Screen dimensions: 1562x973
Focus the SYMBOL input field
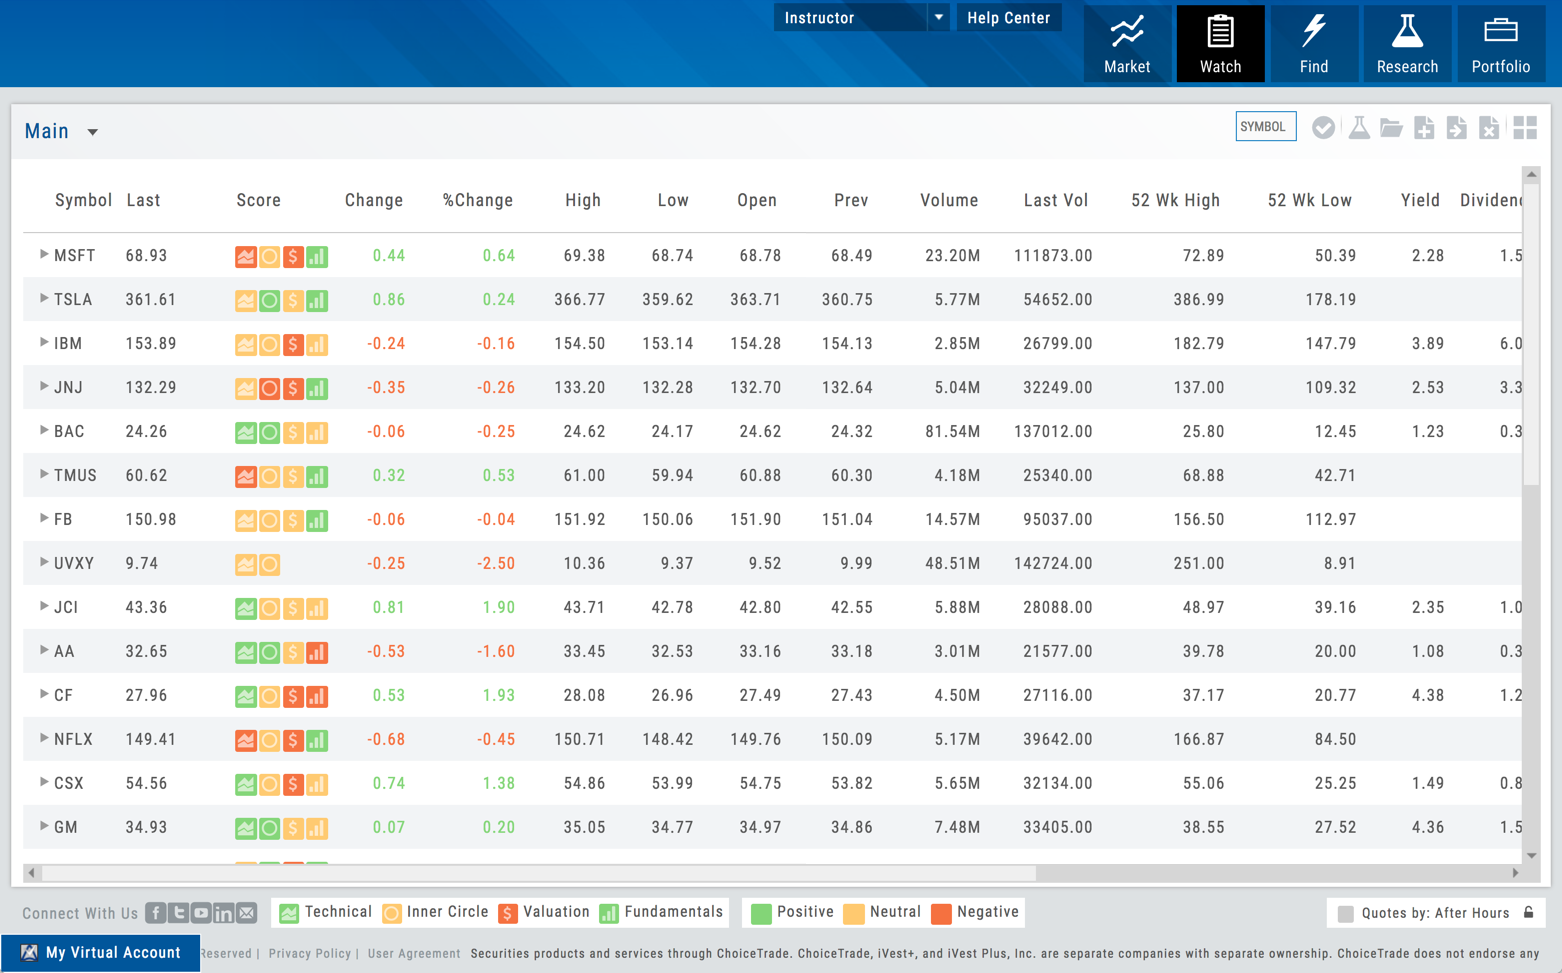[x=1266, y=127]
